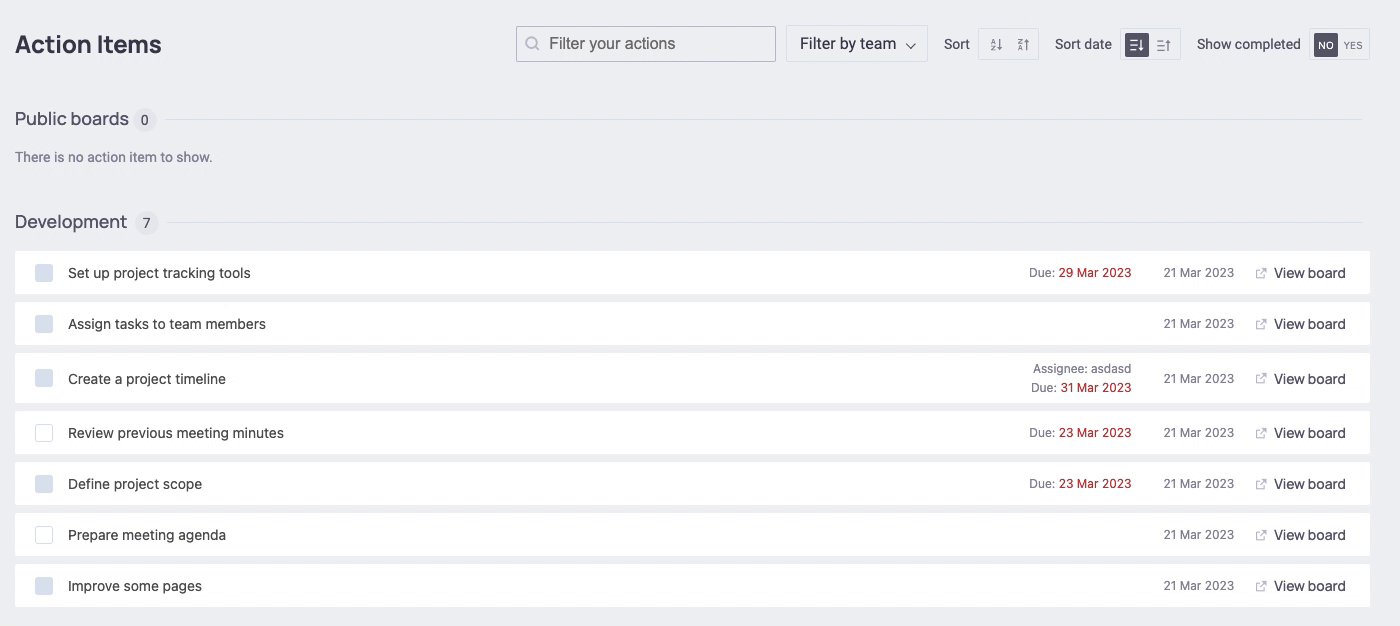Sort action items Z to A
The height and width of the screenshot is (626, 1400).
(x=1023, y=45)
